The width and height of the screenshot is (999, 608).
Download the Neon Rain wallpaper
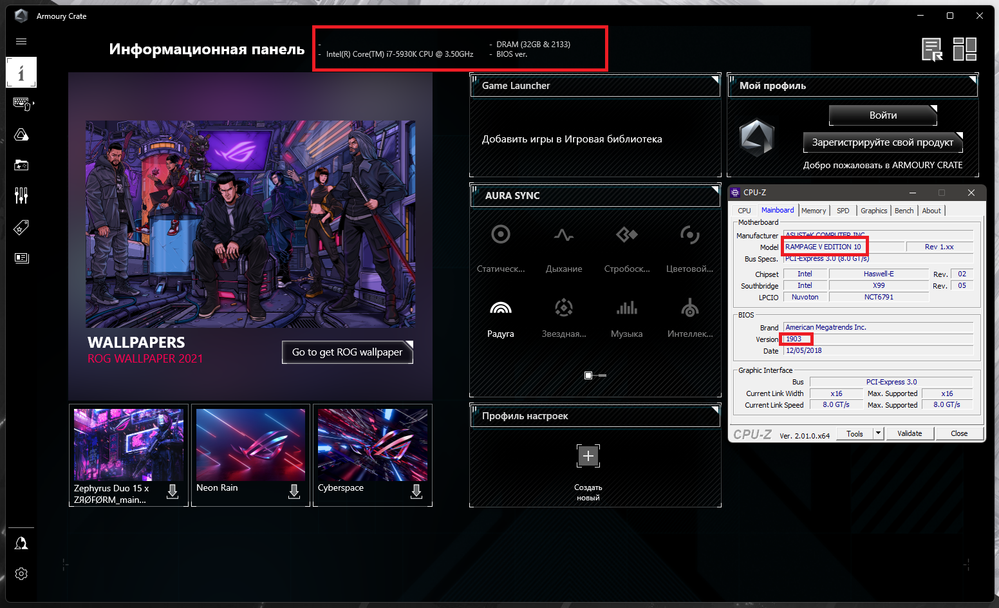pos(294,491)
